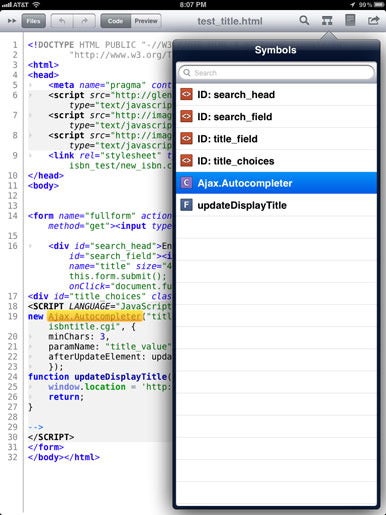Click the highlighted Ajax.Autocompleter text in code
Image resolution: width=386 pixels, height=515 pixels.
tap(95, 316)
